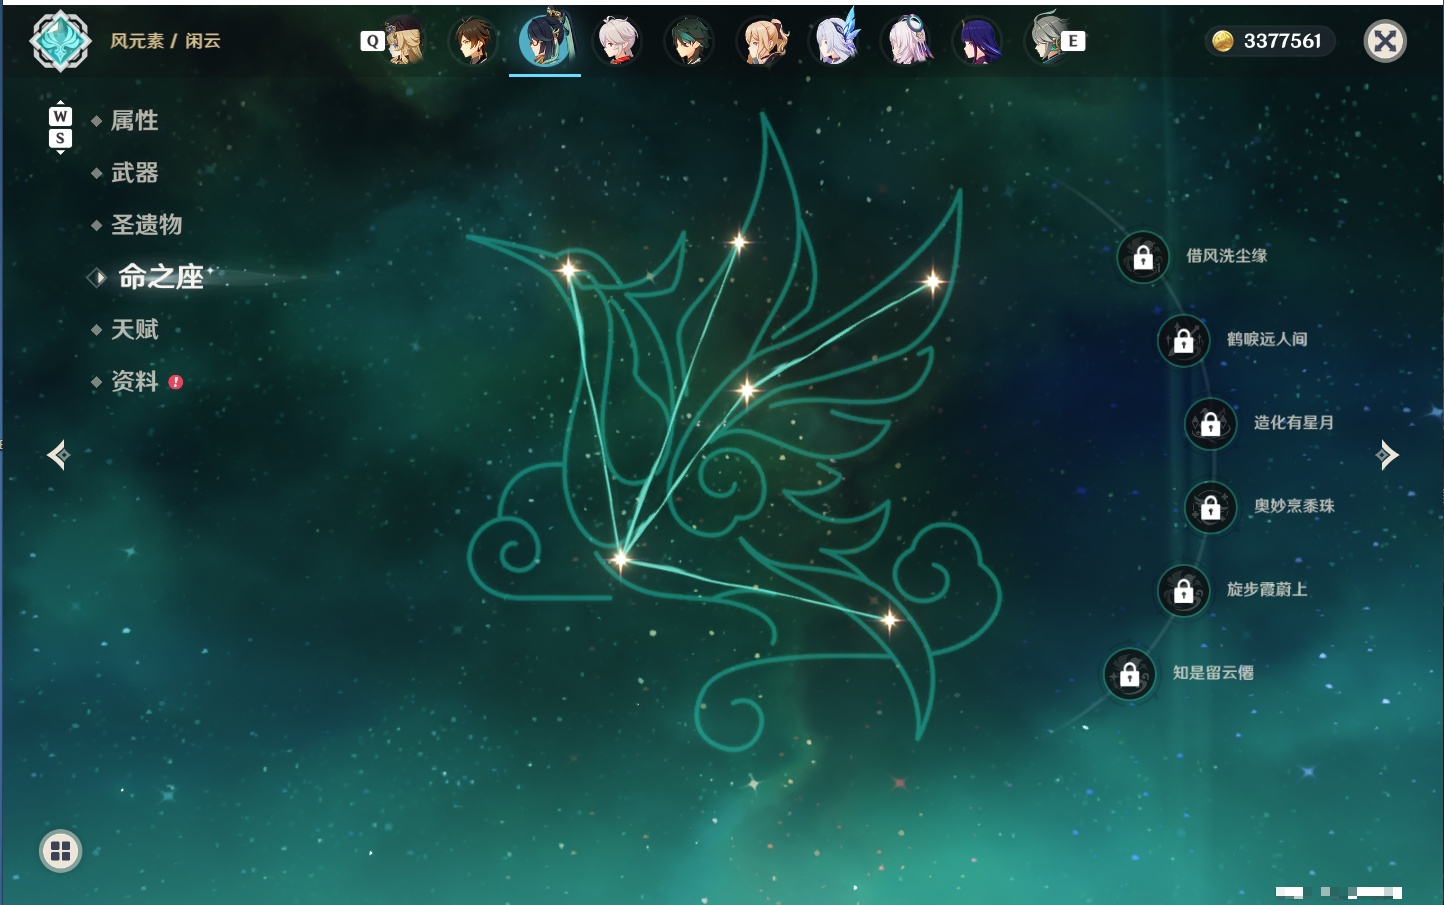Close the character screen with X button
Screen dimensions: 1444x905
1385,41
